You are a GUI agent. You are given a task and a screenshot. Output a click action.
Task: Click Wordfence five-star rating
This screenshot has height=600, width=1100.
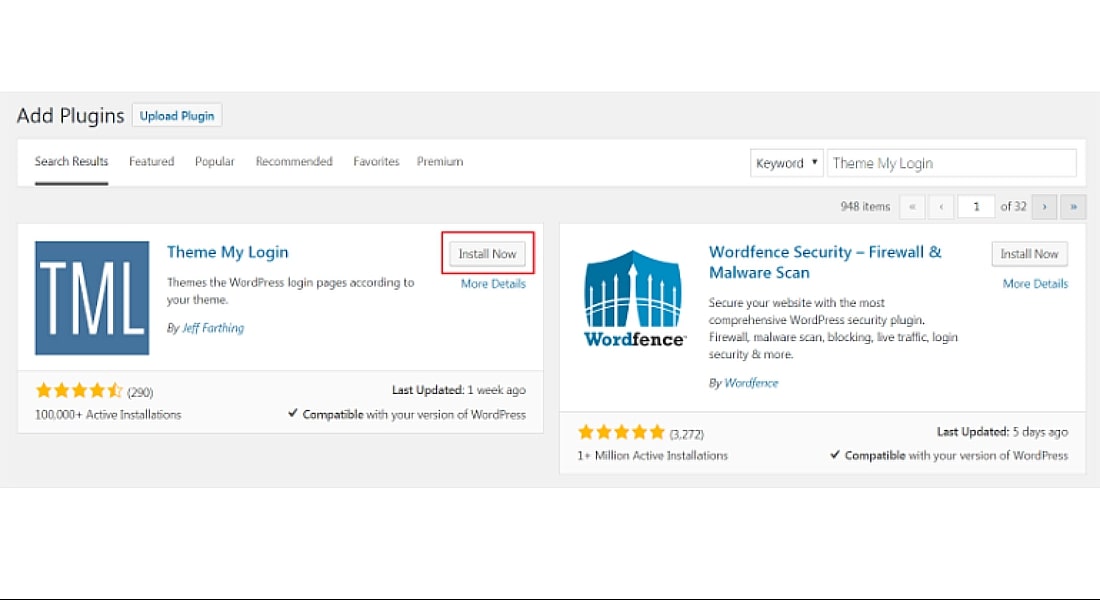pos(621,432)
